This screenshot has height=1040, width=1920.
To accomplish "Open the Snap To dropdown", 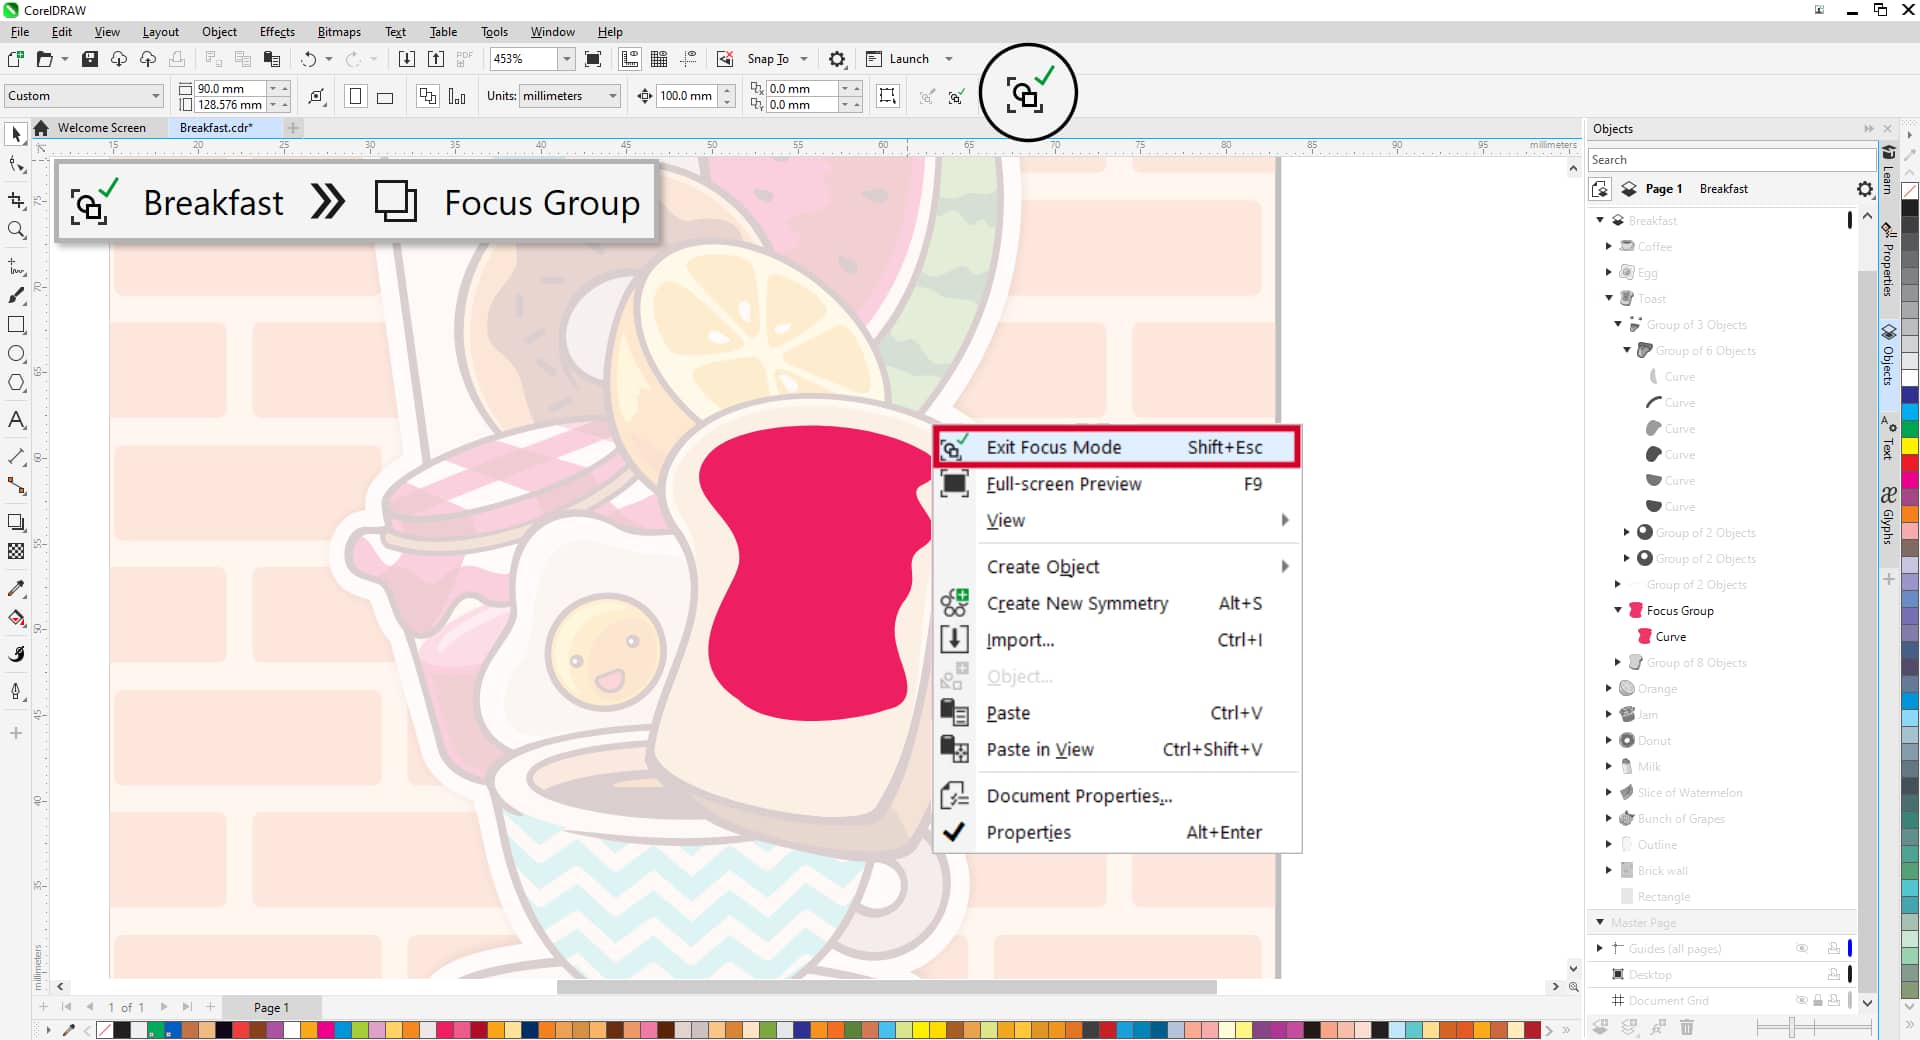I will pyautogui.click(x=804, y=59).
